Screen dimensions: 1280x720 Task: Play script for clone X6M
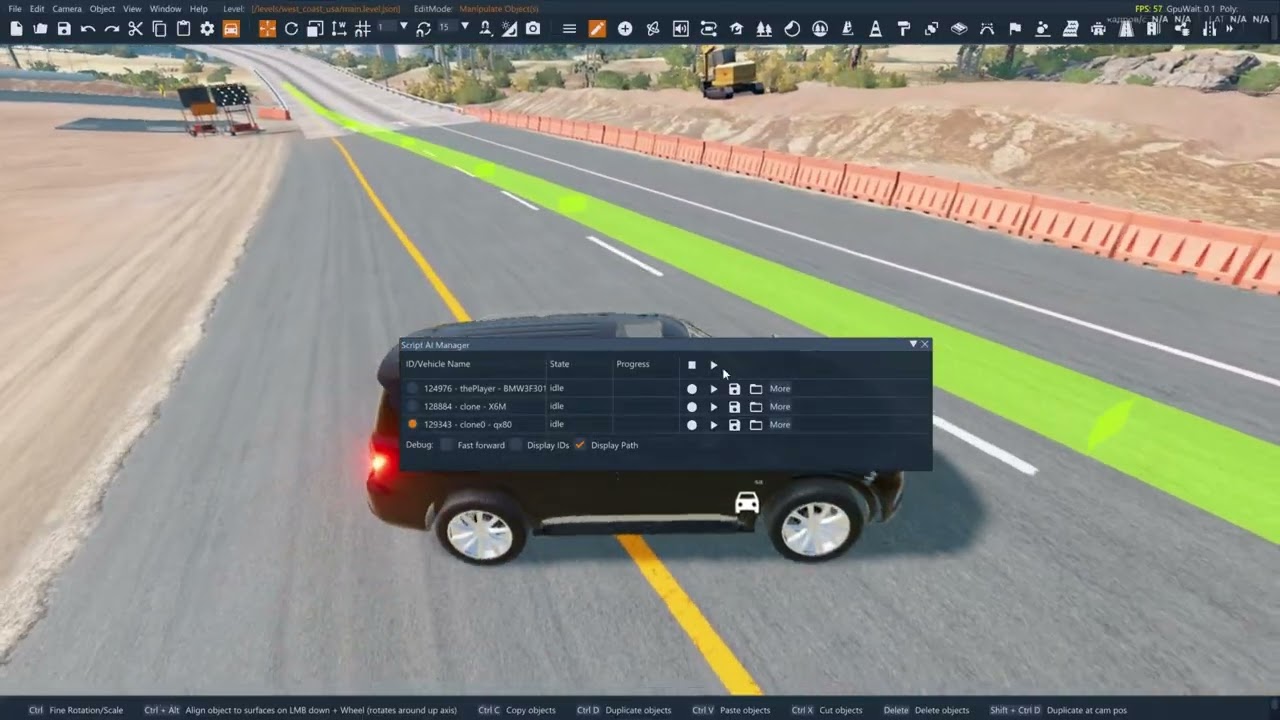(x=713, y=407)
